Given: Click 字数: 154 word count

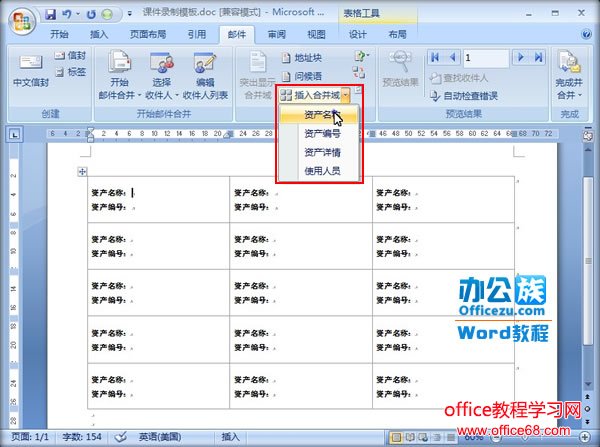Looking at the screenshot, I should pyautogui.click(x=82, y=437).
